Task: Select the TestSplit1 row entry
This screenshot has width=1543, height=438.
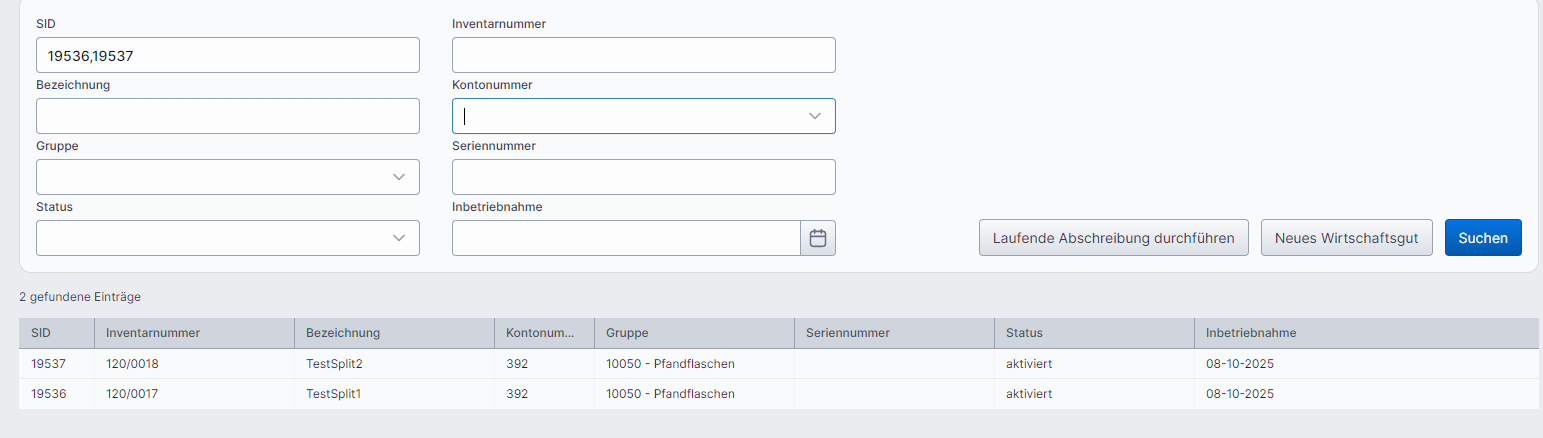Action: tap(333, 394)
